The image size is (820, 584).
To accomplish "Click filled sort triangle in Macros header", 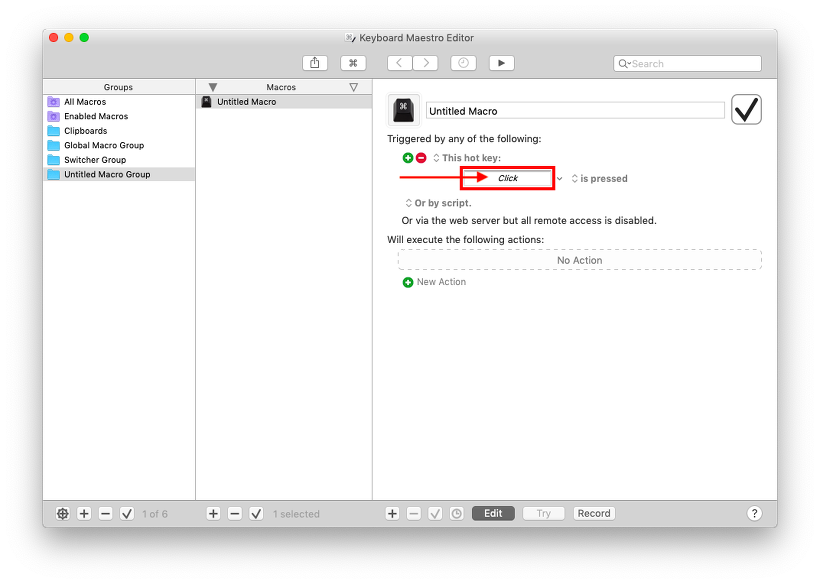I will click(x=212, y=87).
